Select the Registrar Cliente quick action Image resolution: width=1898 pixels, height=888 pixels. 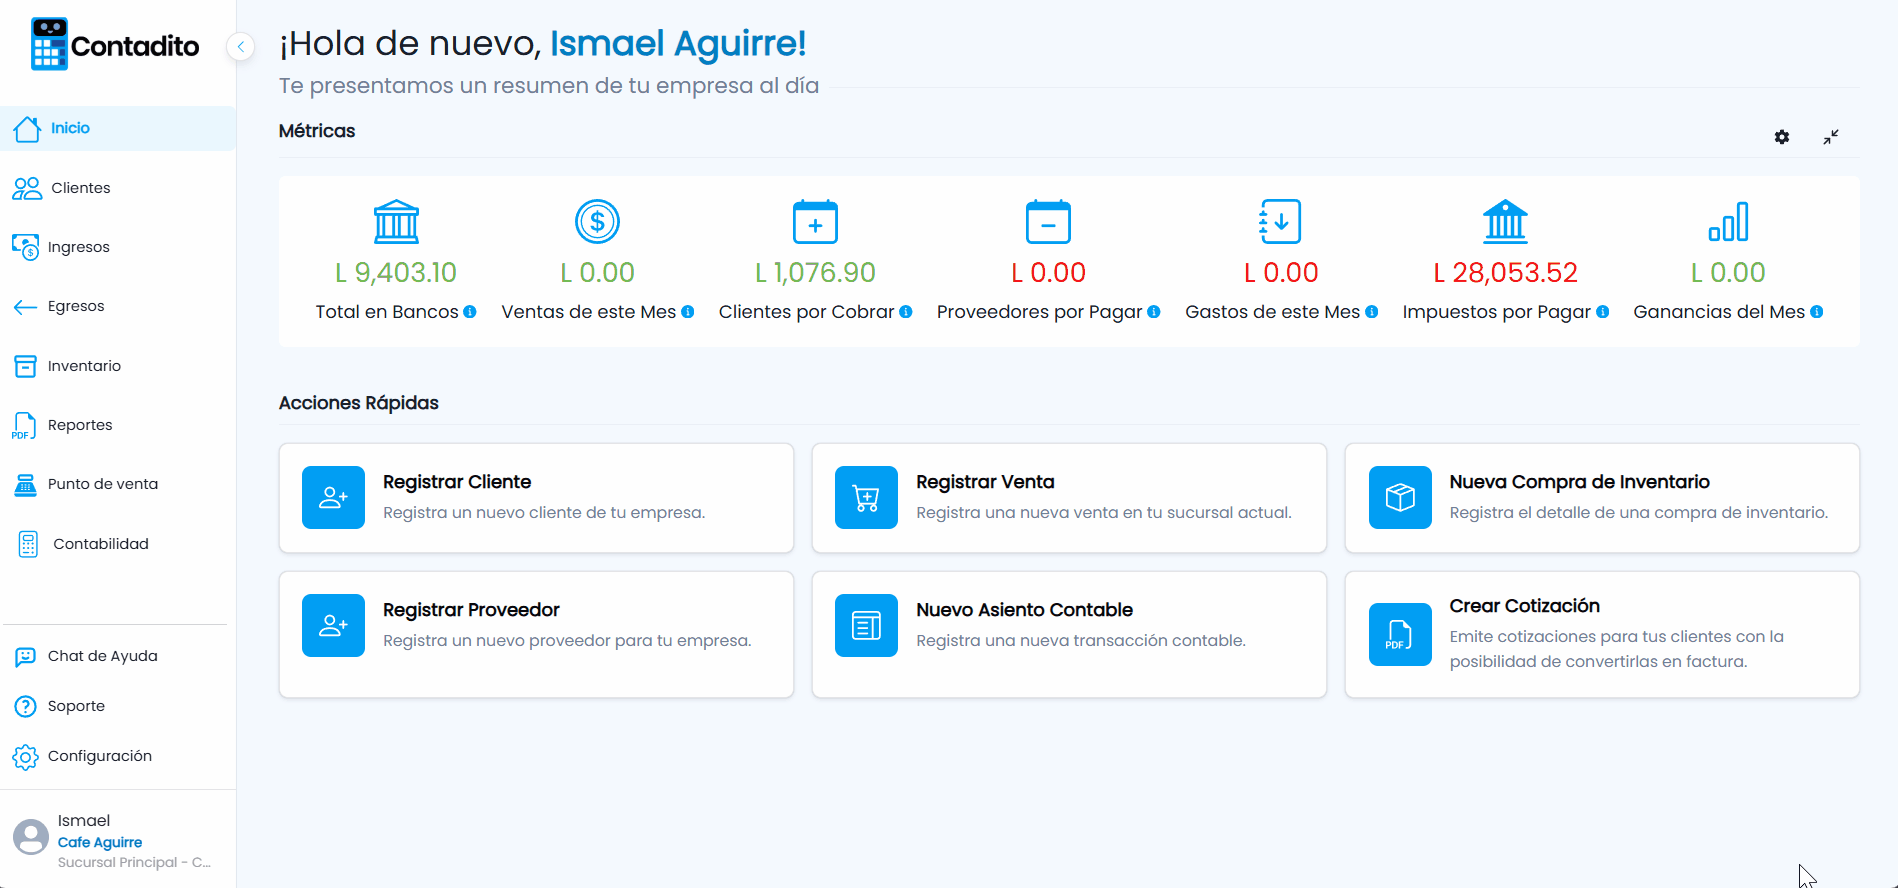click(536, 498)
